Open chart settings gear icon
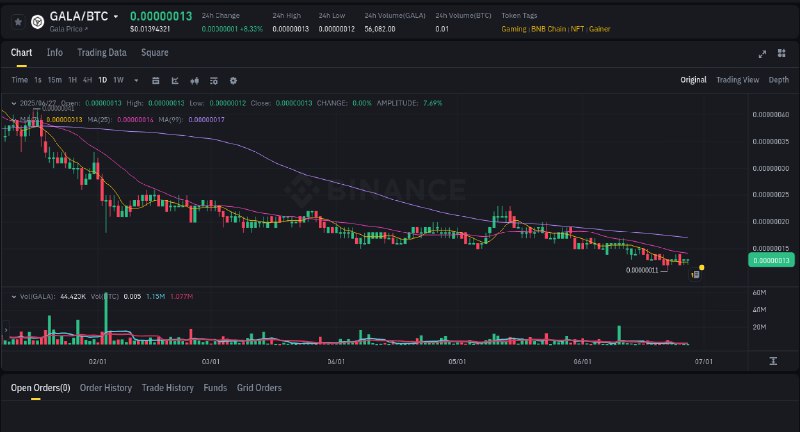This screenshot has width=800, height=432. tap(233, 81)
